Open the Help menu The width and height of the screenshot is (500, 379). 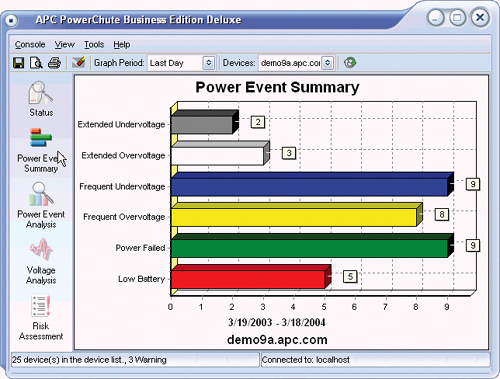122,45
